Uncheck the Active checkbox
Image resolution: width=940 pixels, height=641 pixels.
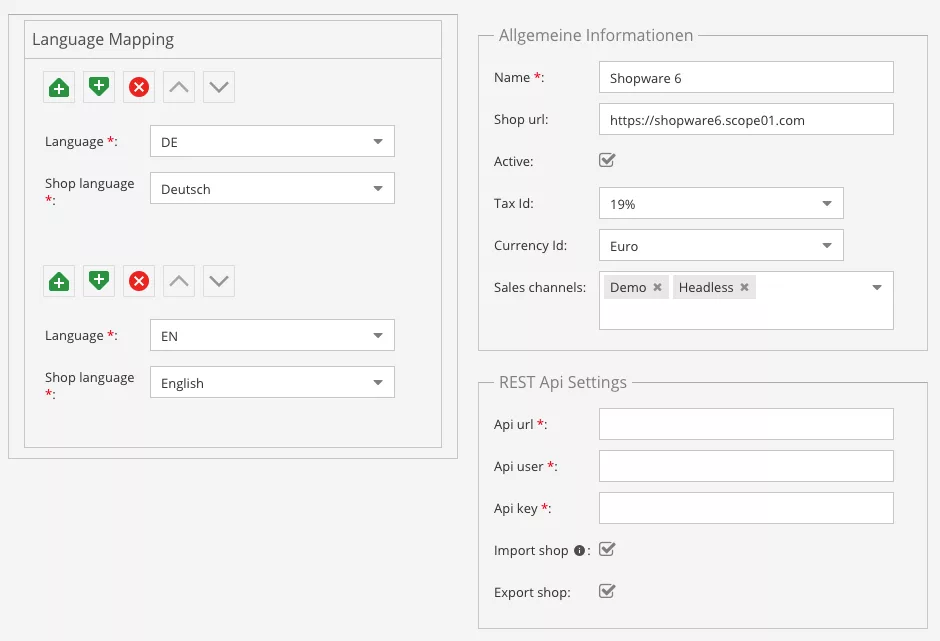point(606,160)
